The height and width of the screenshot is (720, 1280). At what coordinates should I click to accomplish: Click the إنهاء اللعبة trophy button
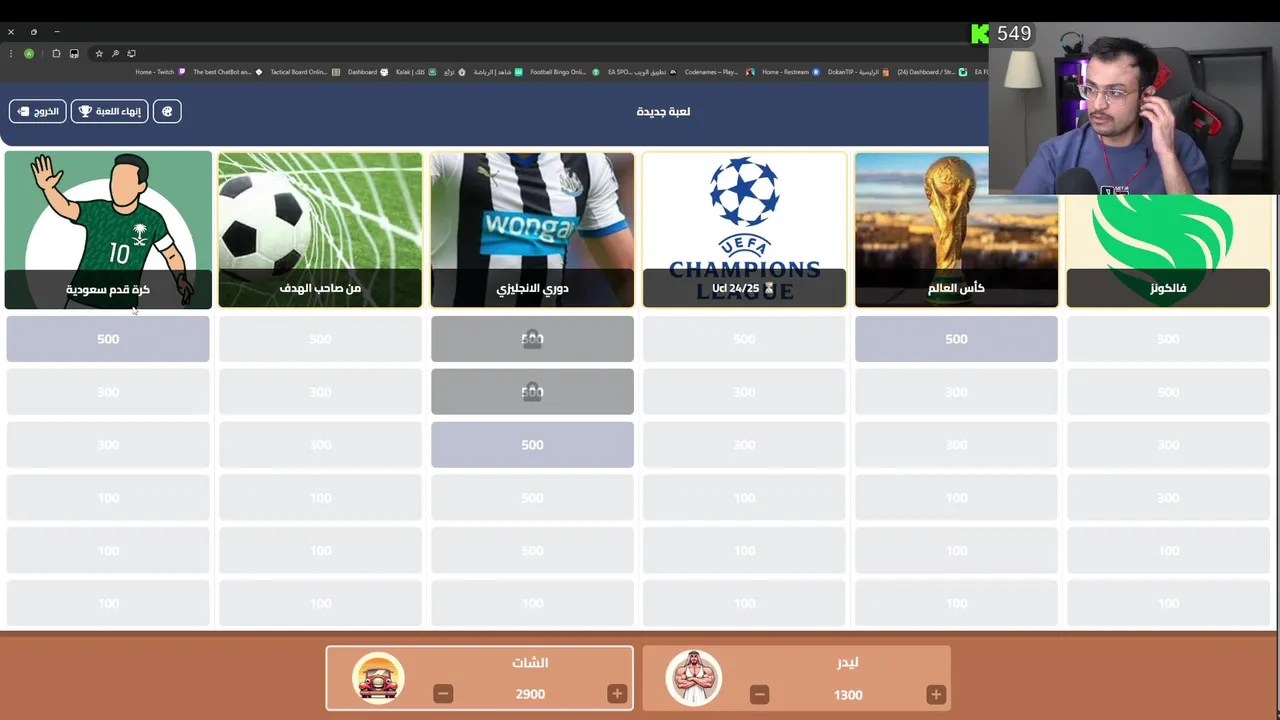point(110,111)
